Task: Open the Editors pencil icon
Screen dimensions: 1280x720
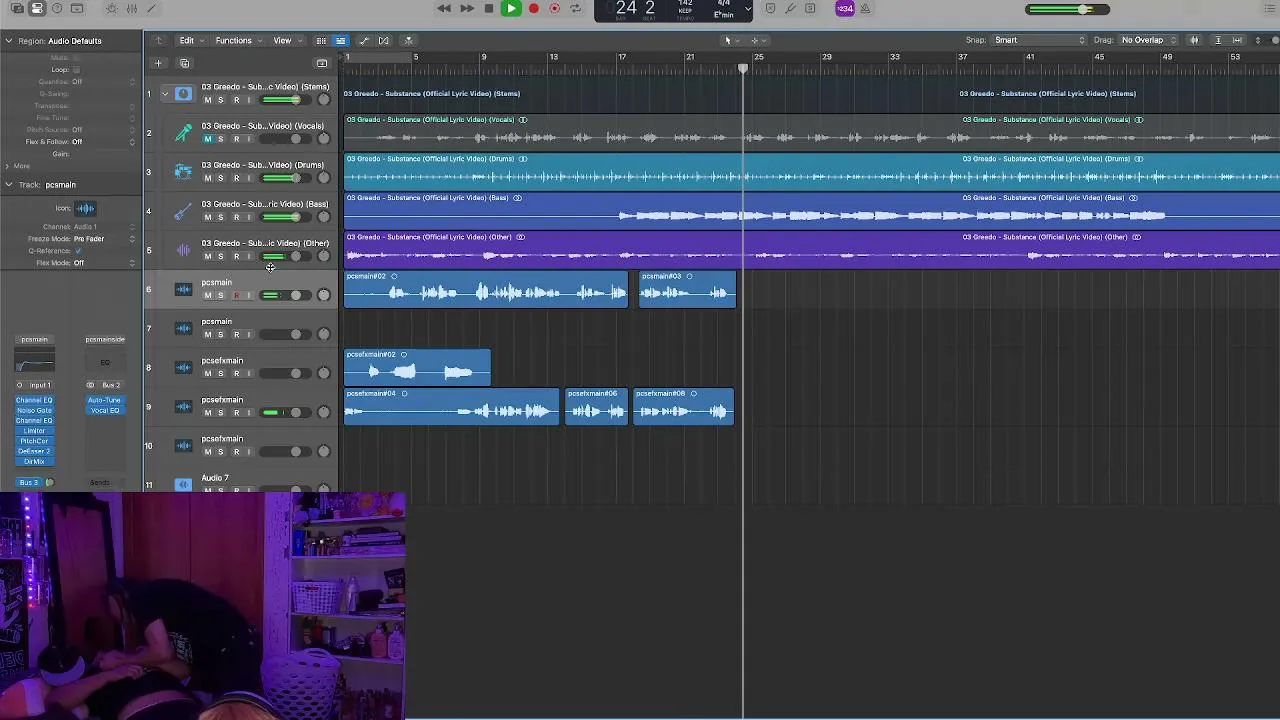Action: pos(151,9)
